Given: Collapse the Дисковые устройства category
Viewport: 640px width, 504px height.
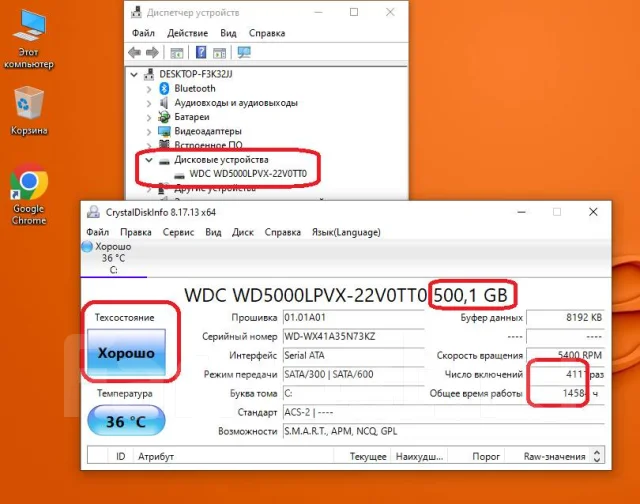Looking at the screenshot, I should [x=149, y=160].
